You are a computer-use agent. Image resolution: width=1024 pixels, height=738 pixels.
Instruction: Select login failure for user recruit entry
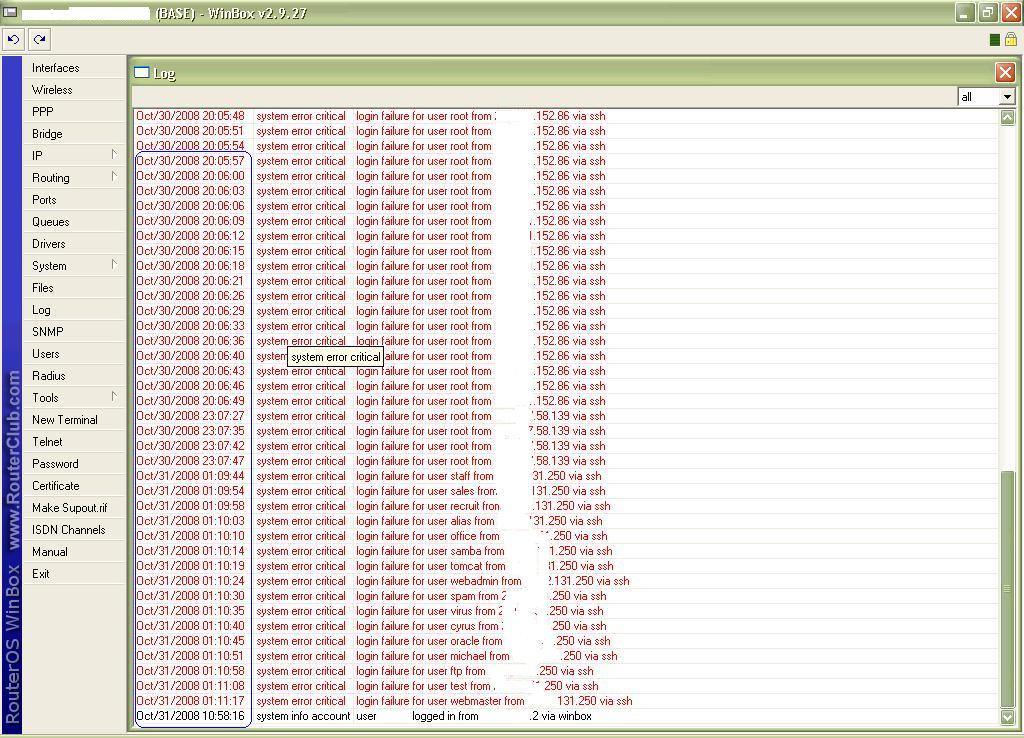tap(566, 507)
